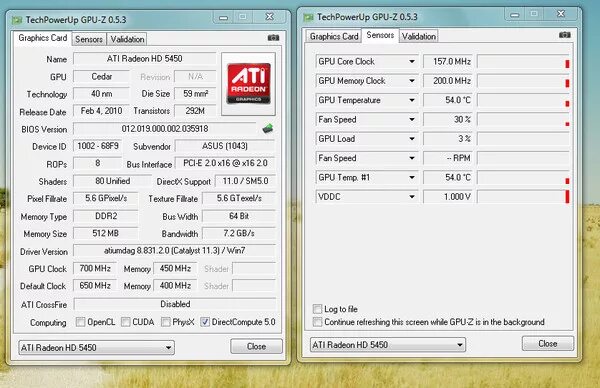Minimize the right GPU-Z Sensors window
Viewport: 600px width, 388px height.
(515, 15)
